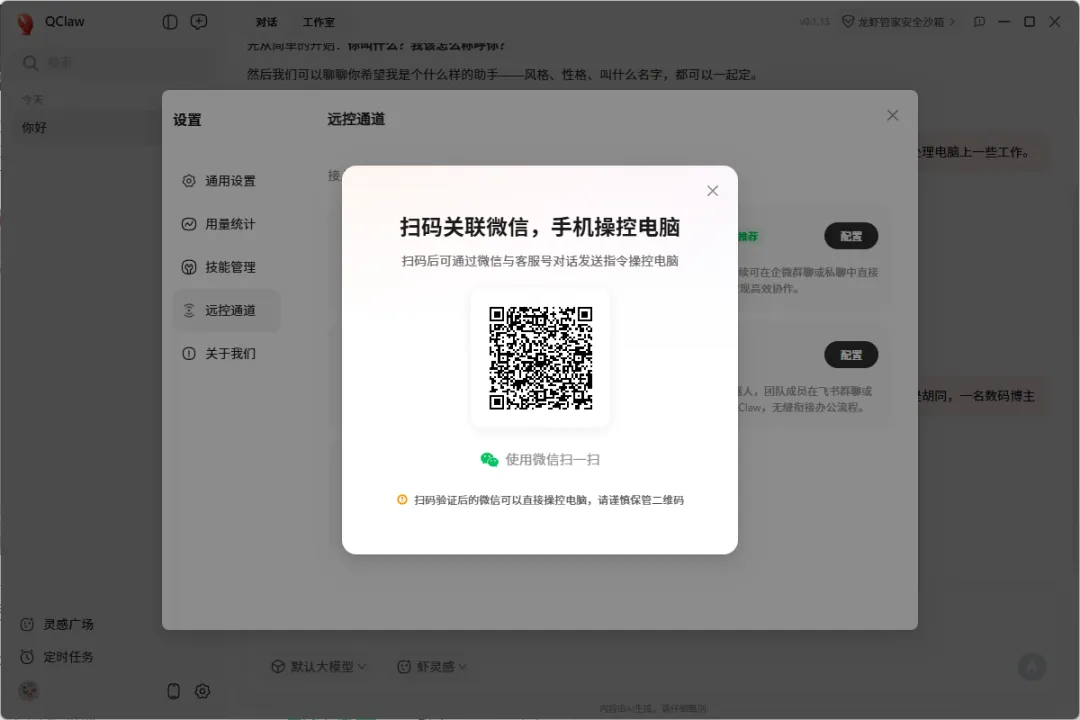Open 技能管理 in settings sidebar

click(x=227, y=267)
